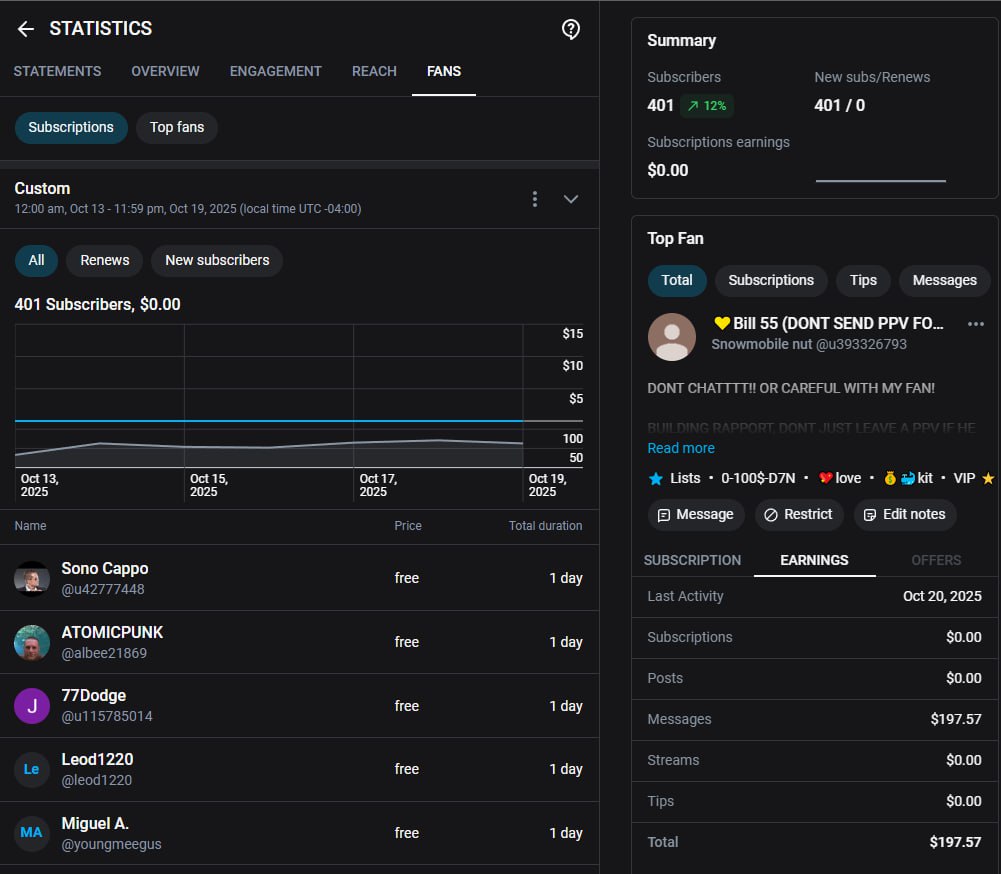The image size is (1001, 874).
Task: Expand the Custom date range chevron
Action: click(x=571, y=199)
